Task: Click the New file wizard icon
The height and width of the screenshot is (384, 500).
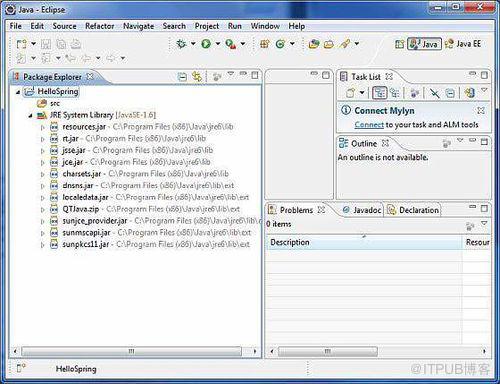Action: point(21,44)
